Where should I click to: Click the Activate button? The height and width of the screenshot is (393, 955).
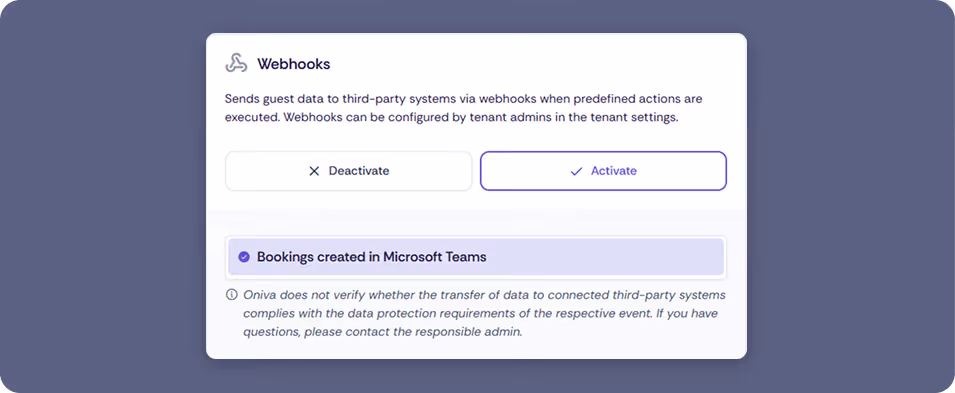pos(603,171)
